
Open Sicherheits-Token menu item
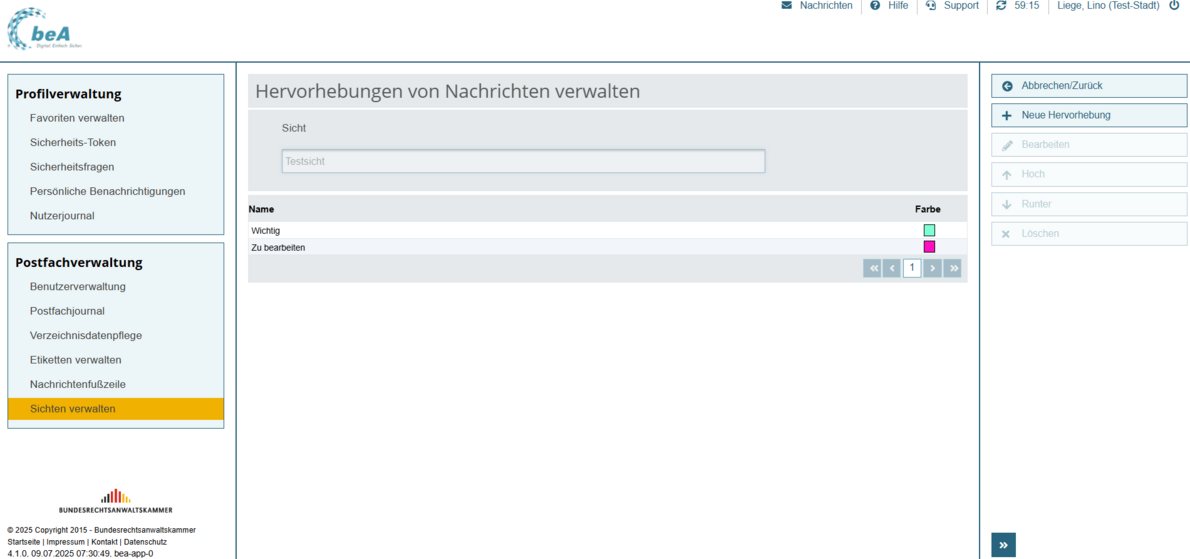[71, 143]
